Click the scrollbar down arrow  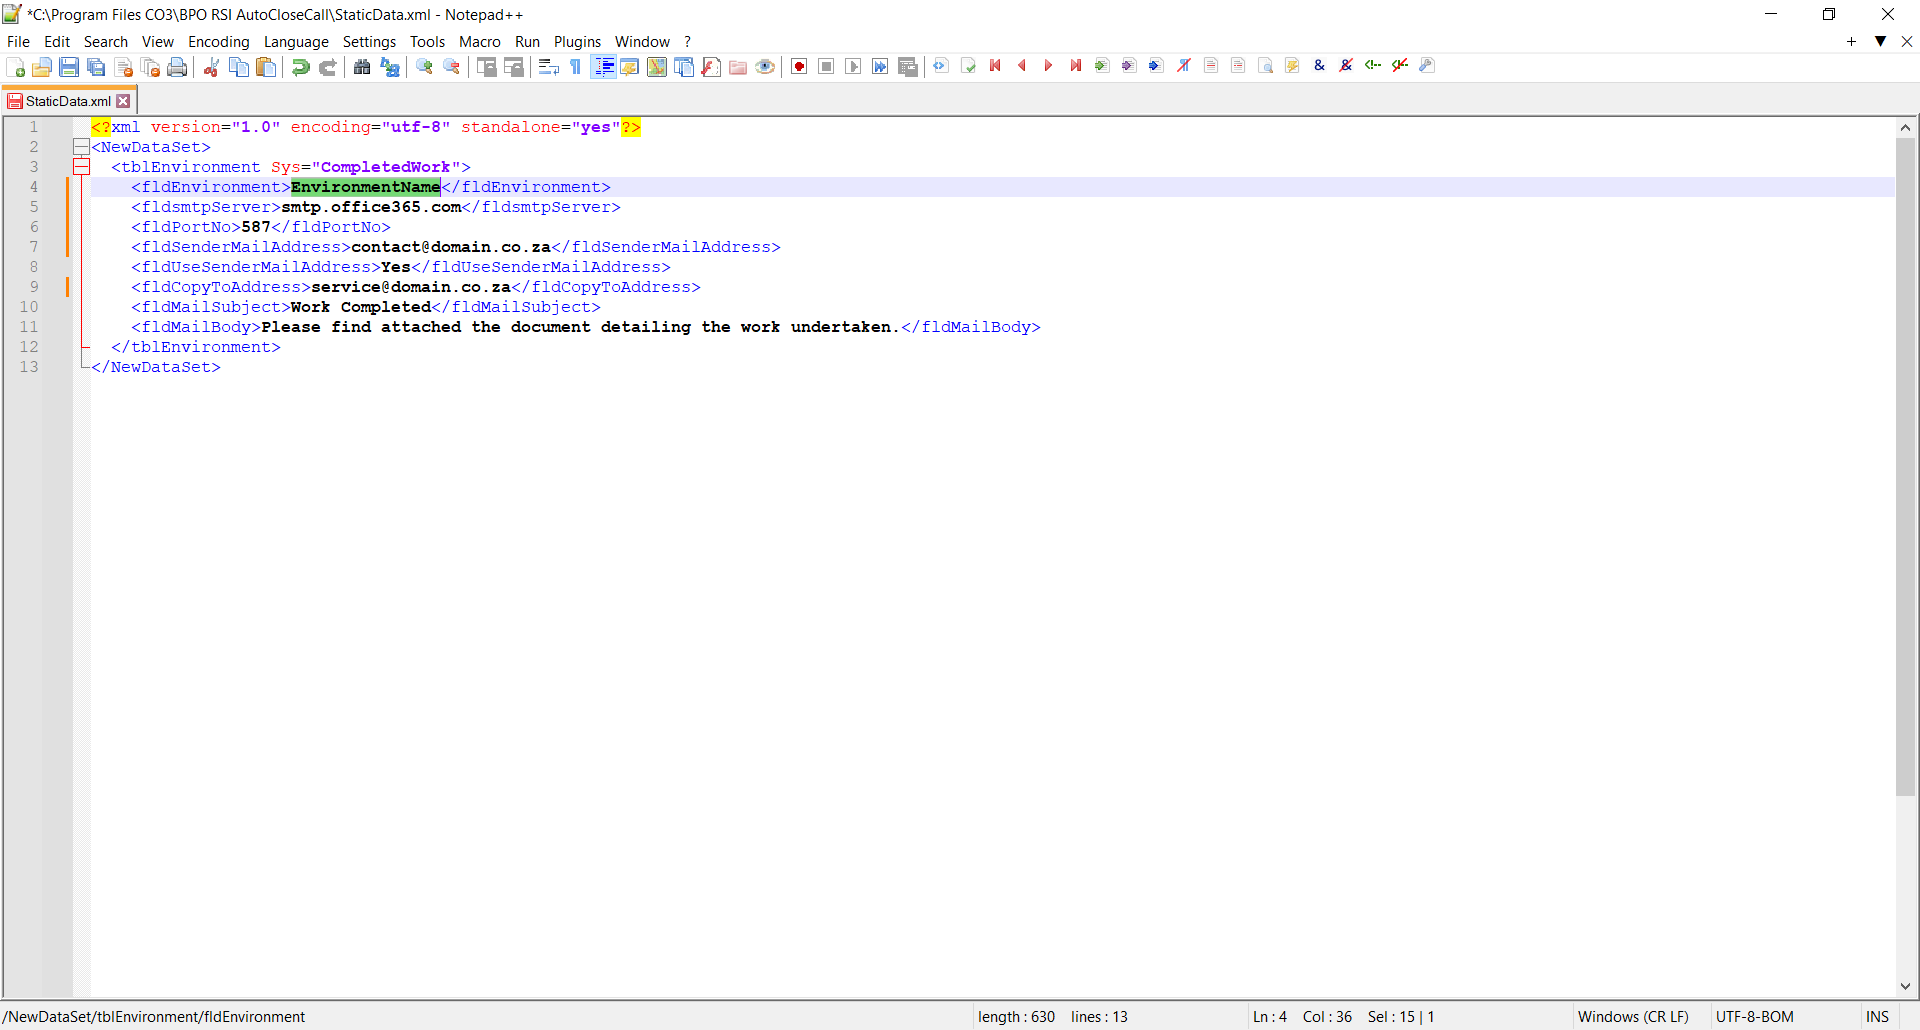click(x=1905, y=986)
